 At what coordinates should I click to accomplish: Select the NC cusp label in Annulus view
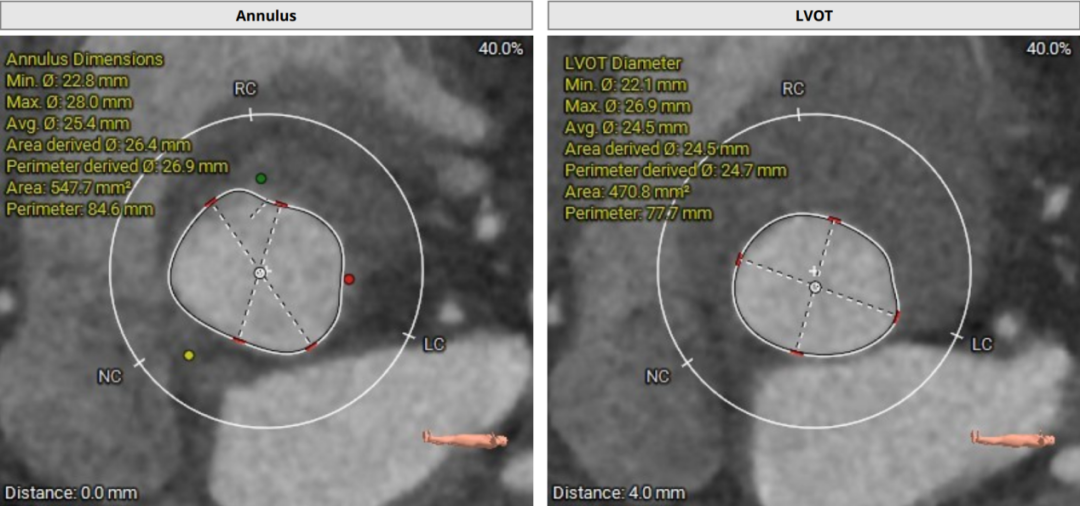[x=109, y=377]
